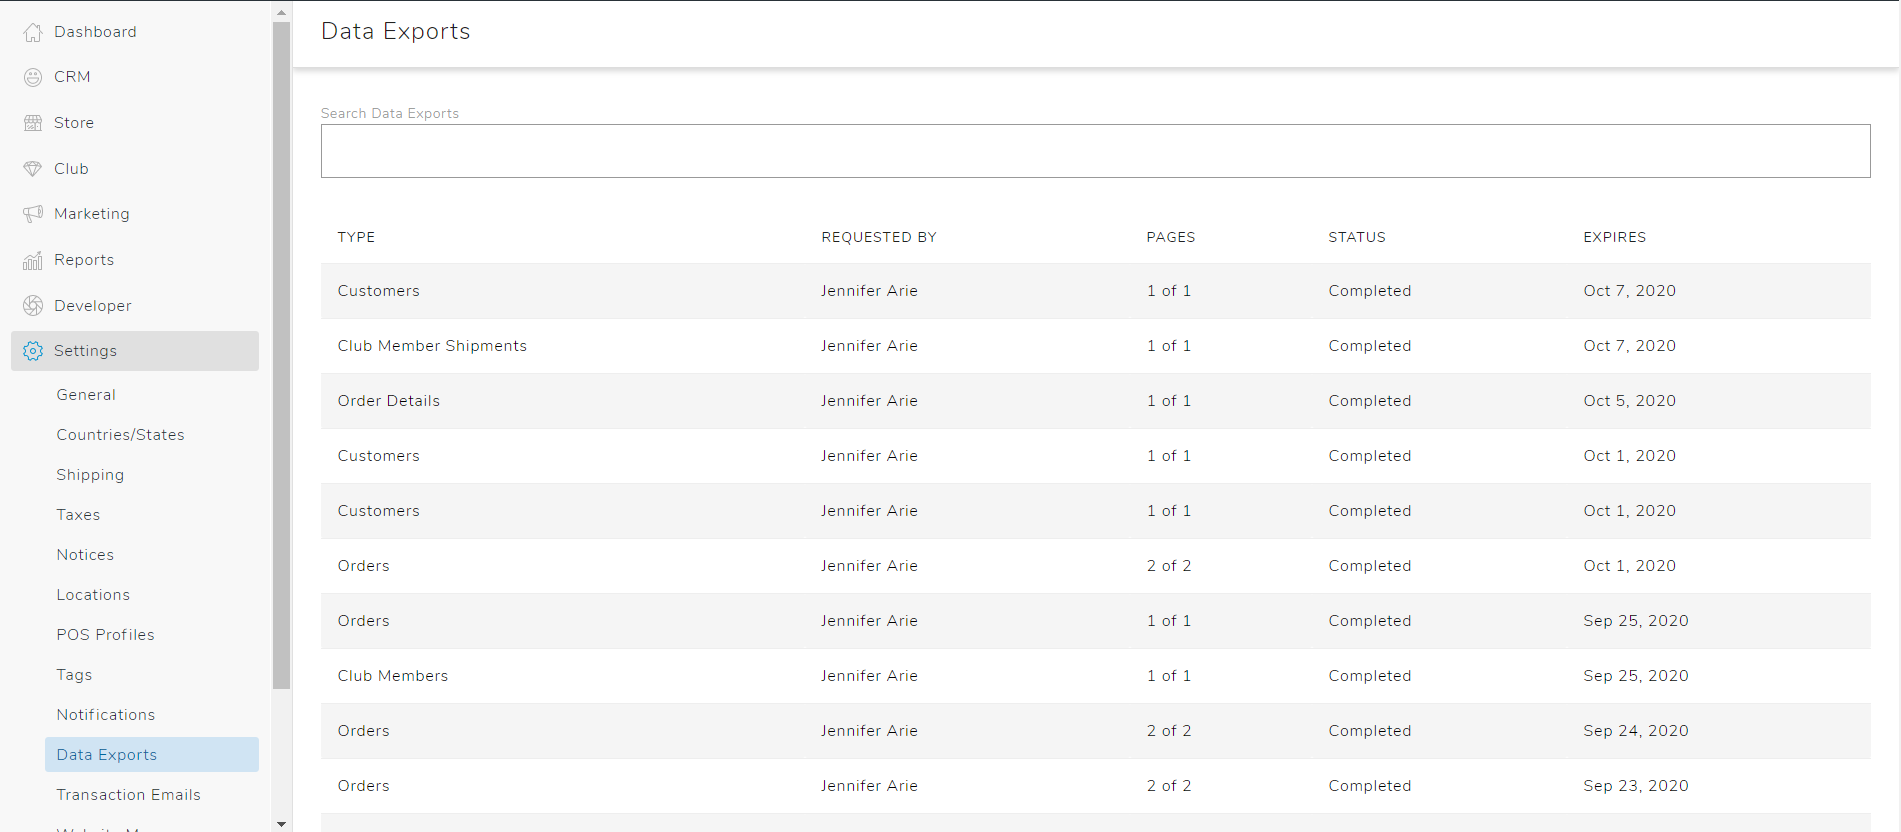Image resolution: width=1901 pixels, height=832 pixels.
Task: Open the Store icon in sidebar
Action: [33, 123]
